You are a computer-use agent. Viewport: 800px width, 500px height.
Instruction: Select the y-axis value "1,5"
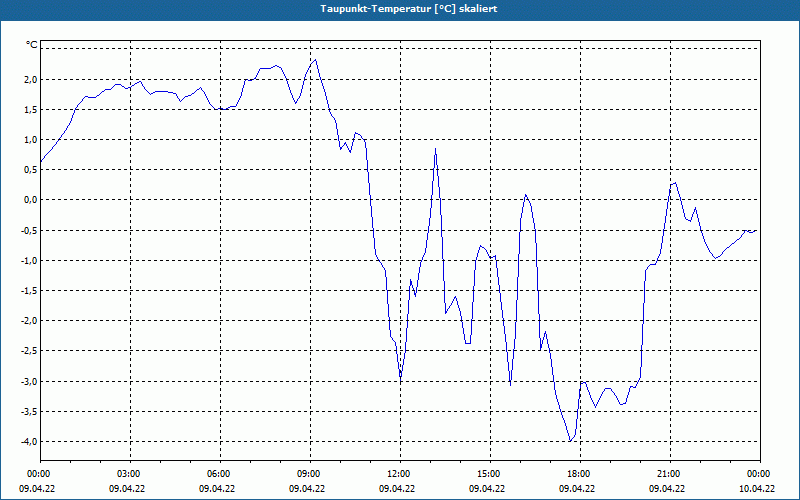pos(32,109)
